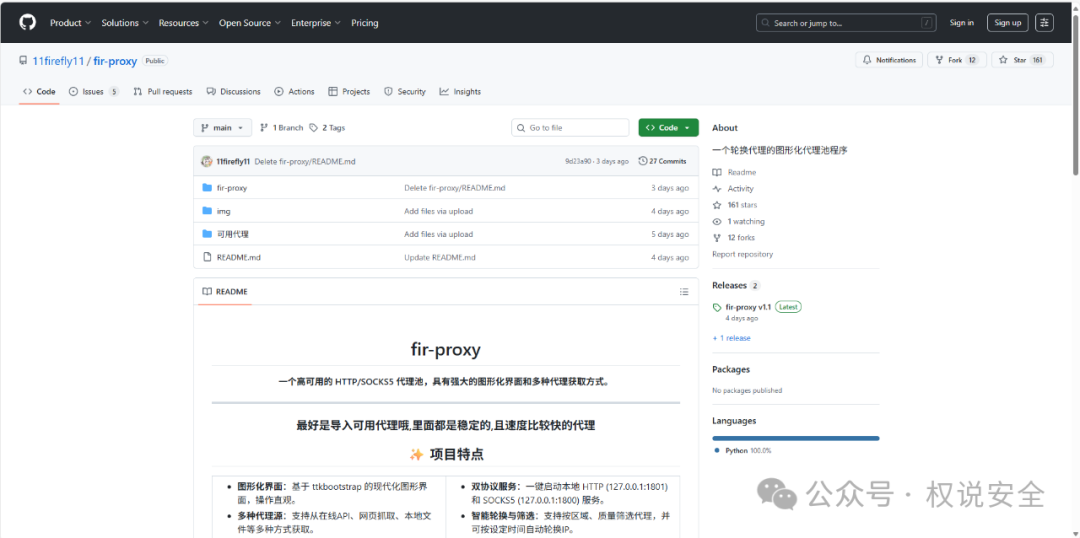Open Activity in the About sidebar
The width and height of the screenshot is (1080, 538).
(734, 189)
